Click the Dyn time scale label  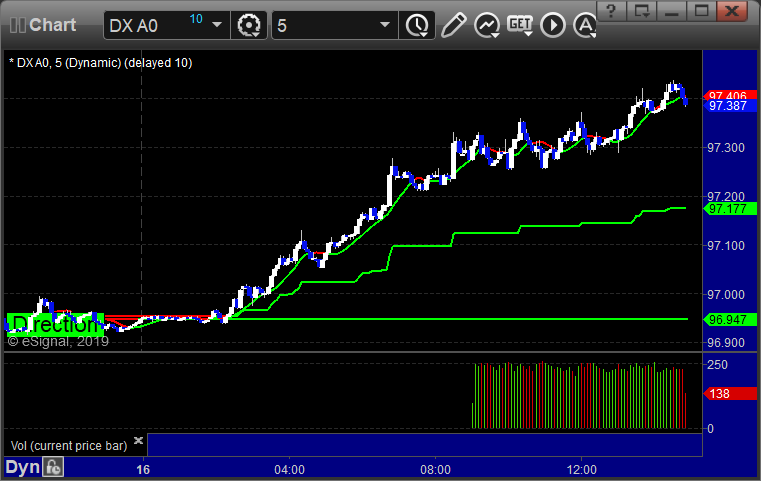coord(24,467)
